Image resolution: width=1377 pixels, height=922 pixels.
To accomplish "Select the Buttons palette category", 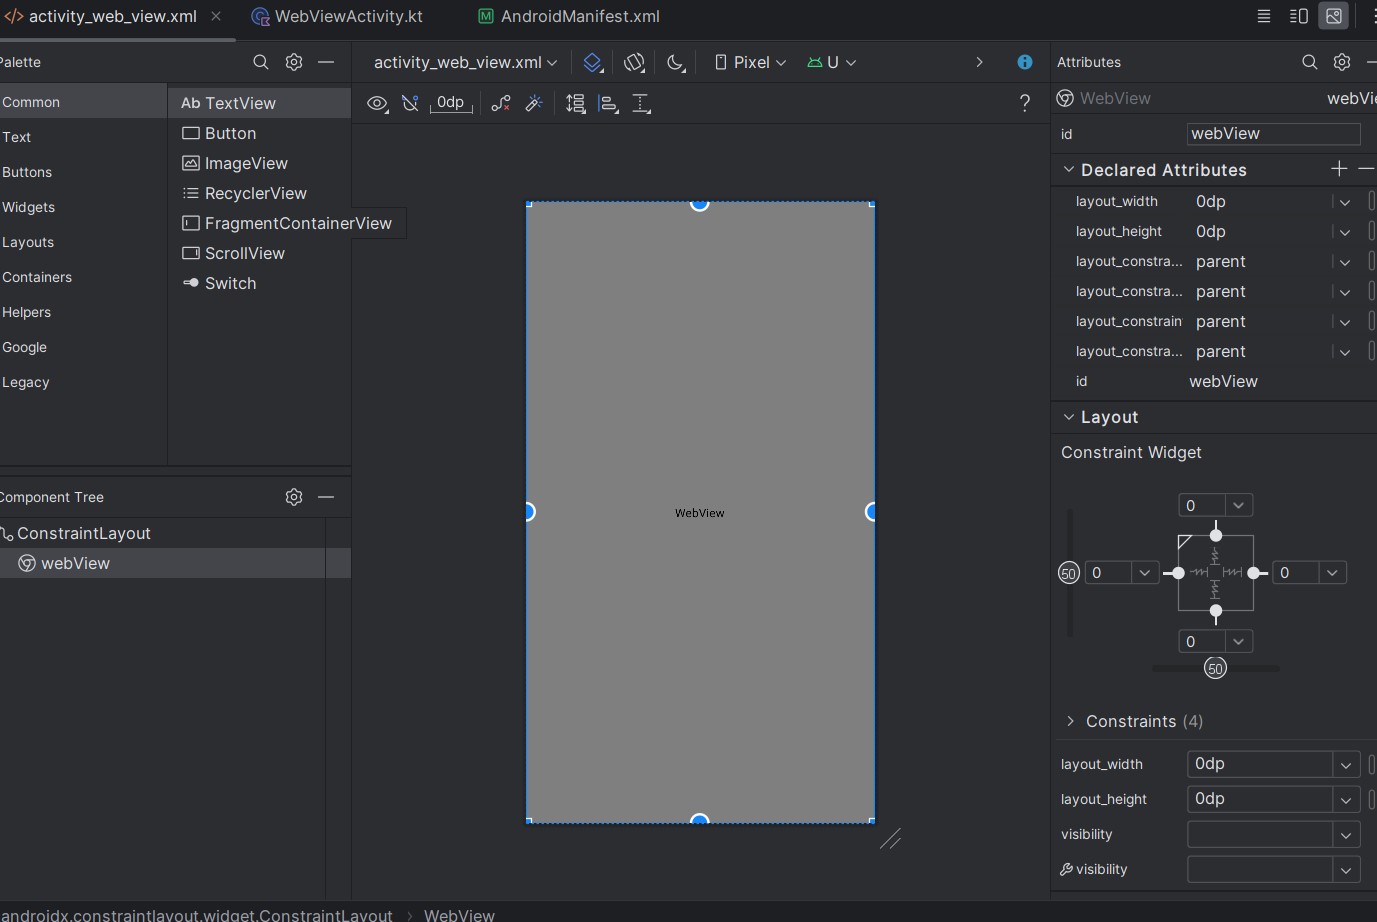I will 27,172.
